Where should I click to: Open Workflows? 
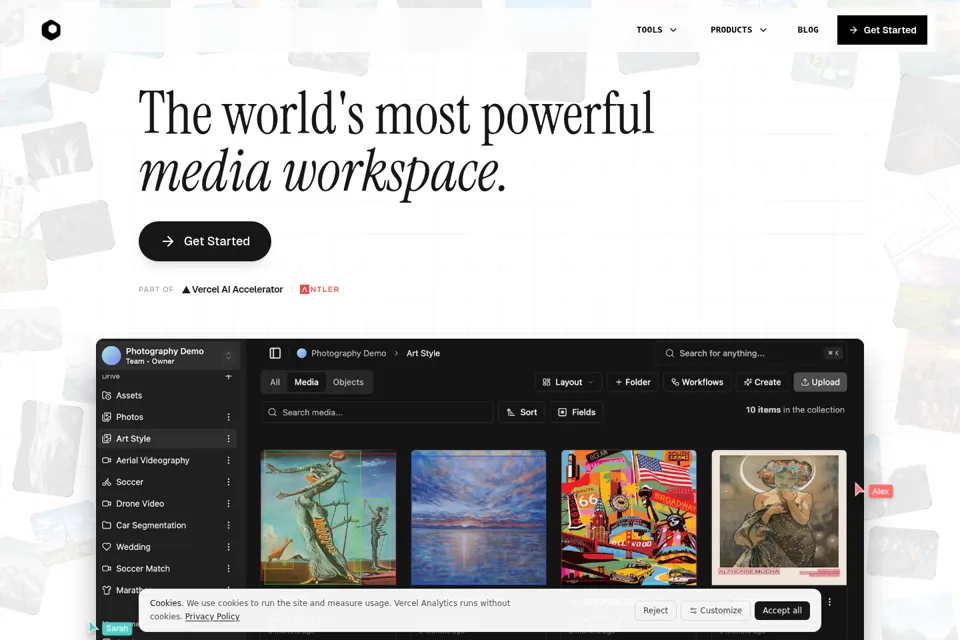697,382
